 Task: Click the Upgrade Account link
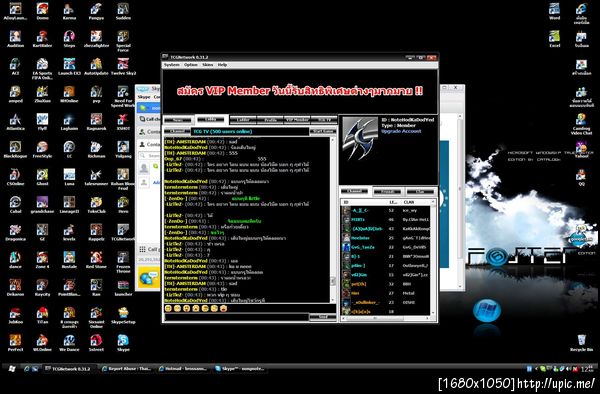[x=401, y=131]
